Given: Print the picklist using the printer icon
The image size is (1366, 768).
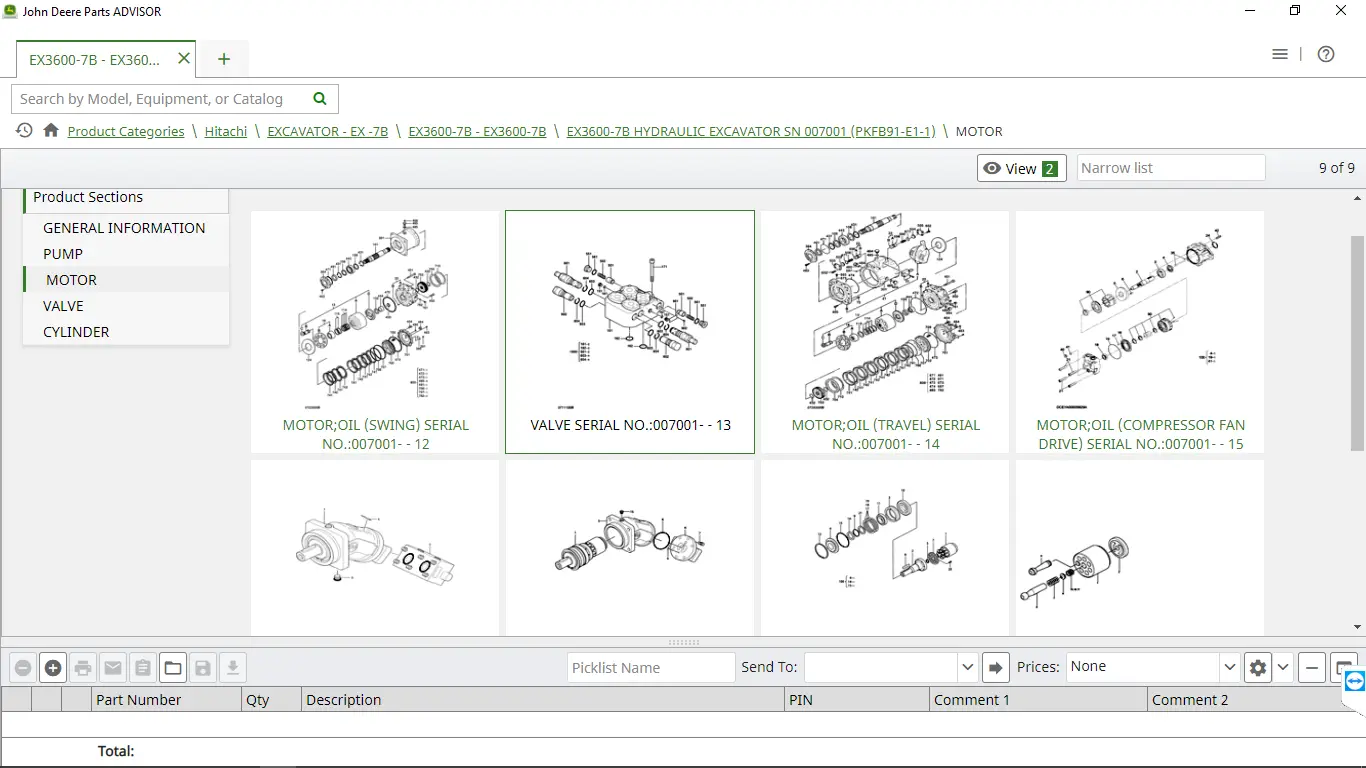Looking at the screenshot, I should click(x=83, y=667).
